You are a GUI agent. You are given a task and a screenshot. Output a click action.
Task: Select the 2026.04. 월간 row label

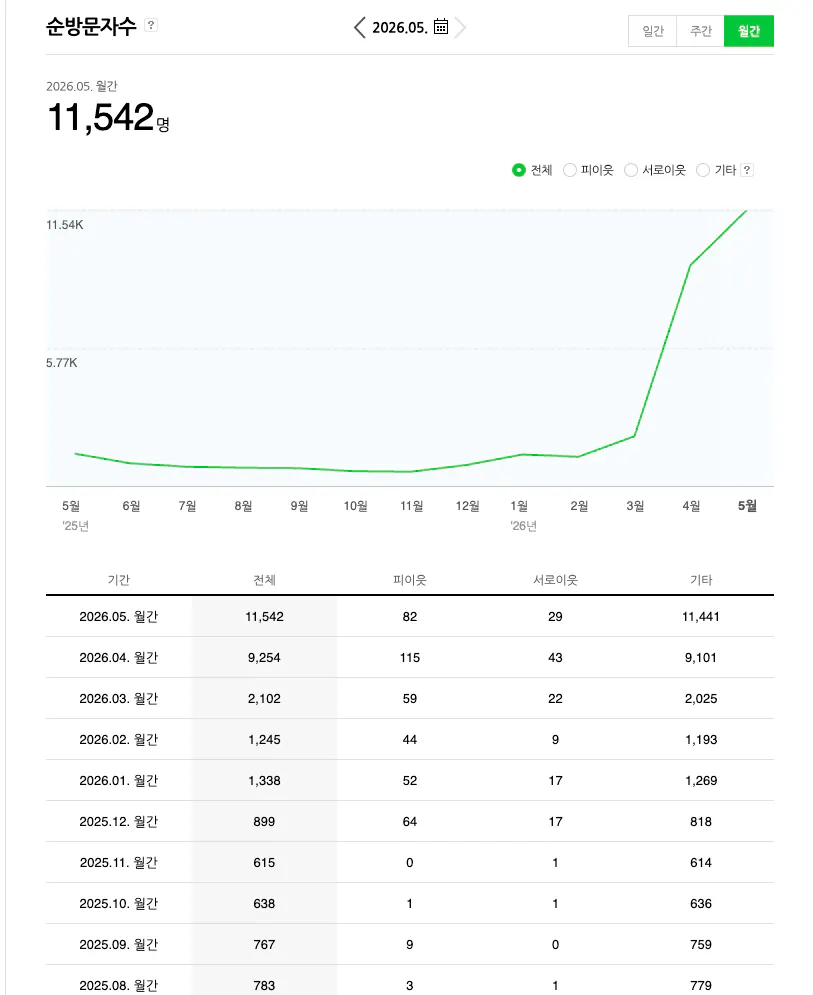[119, 657]
